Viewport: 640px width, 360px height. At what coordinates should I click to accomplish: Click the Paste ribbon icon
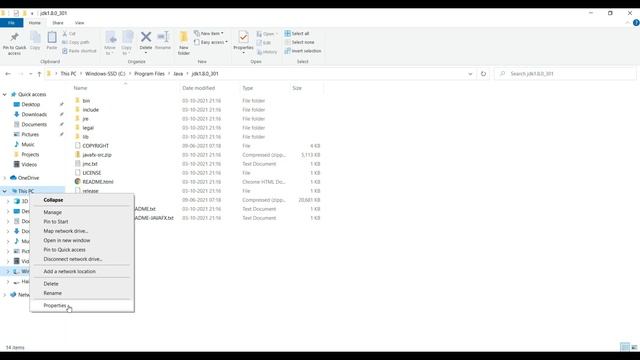pos(52,41)
